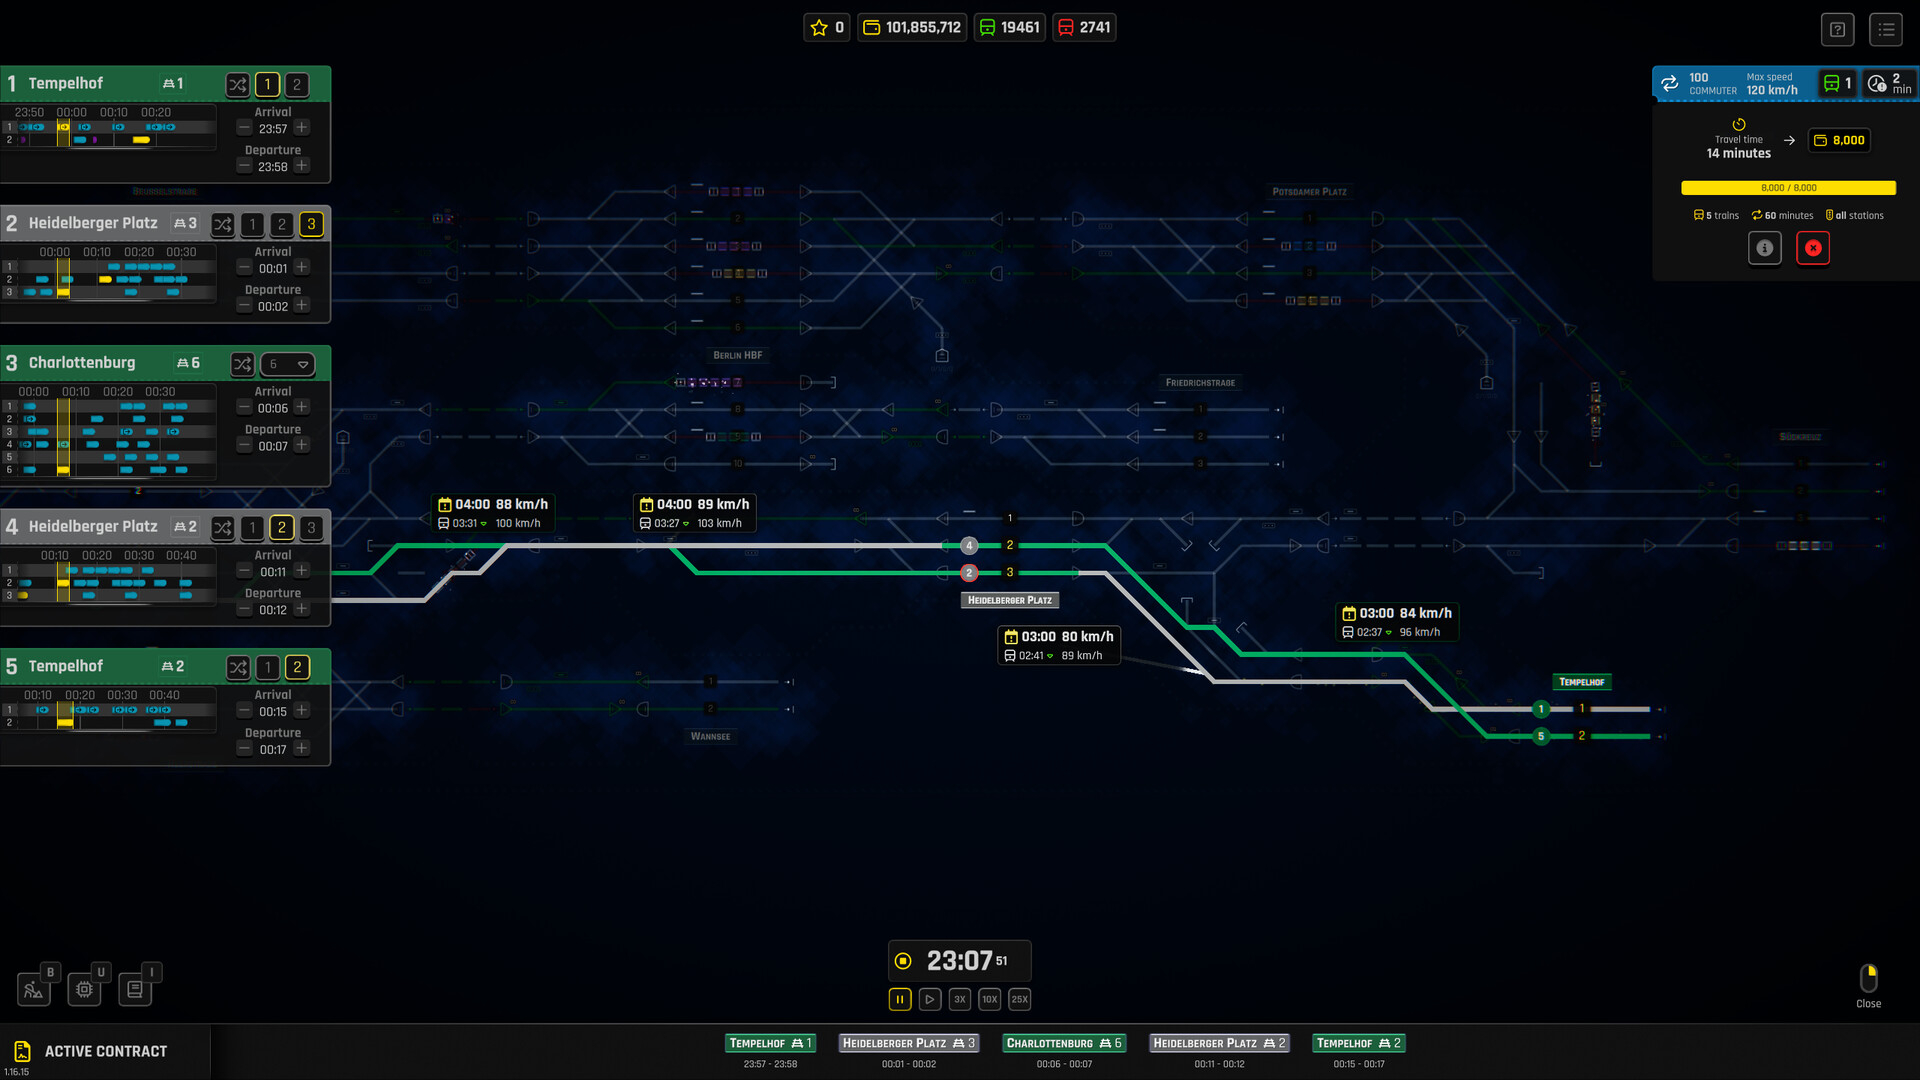The width and height of the screenshot is (1920, 1080).
Task: Select Charlottenburg stop tab in bottom bar
Action: tap(1063, 1043)
